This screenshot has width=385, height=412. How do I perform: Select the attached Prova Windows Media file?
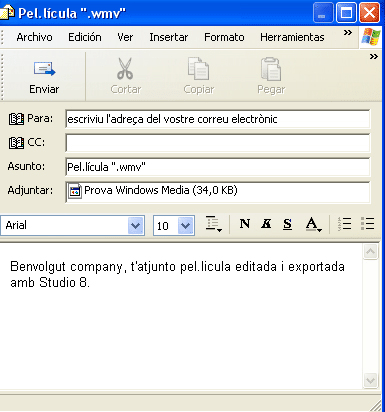153,191
